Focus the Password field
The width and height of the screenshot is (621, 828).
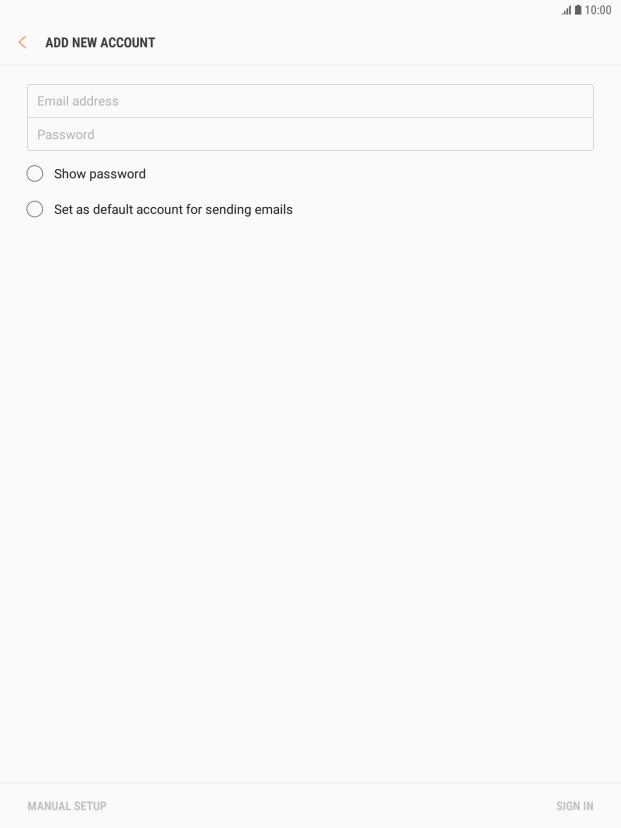(310, 134)
